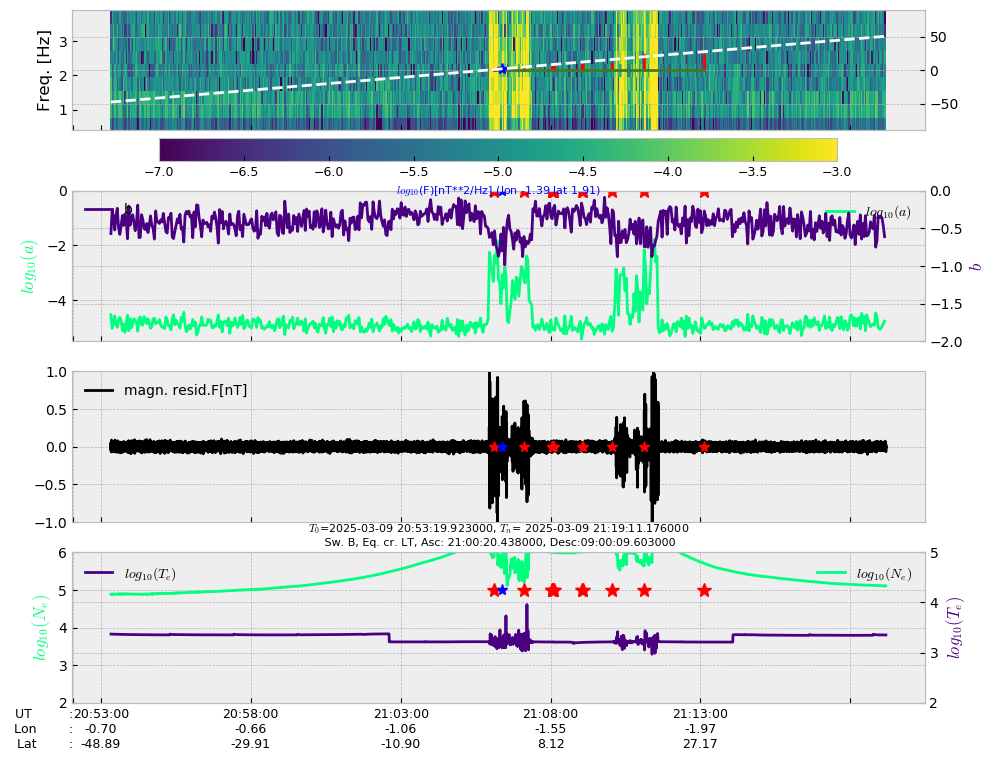Click the longitude value '-0.66'
The height and width of the screenshot is (761, 994).
pyautogui.click(x=250, y=729)
